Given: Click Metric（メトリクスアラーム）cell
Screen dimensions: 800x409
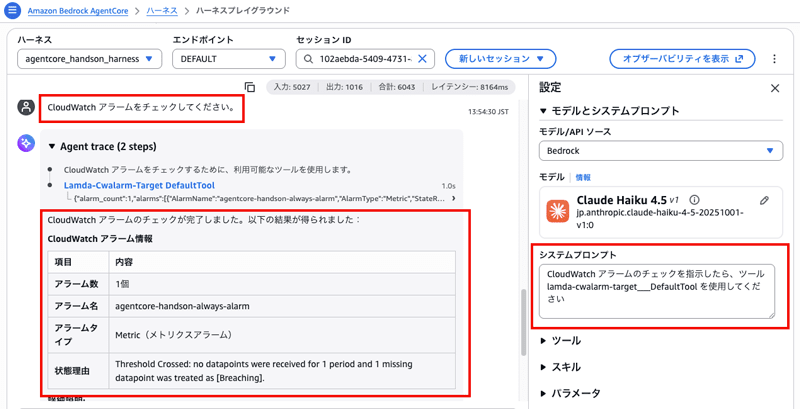Looking at the screenshot, I should tap(174, 335).
